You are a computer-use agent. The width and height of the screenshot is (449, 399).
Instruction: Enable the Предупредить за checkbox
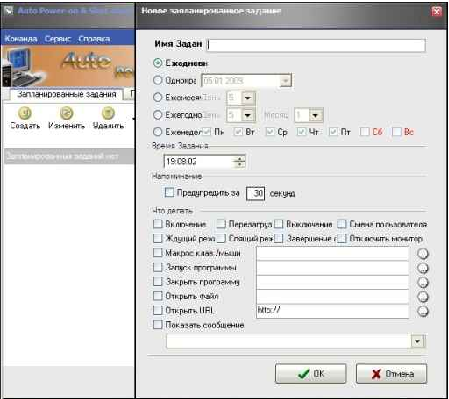coord(169,192)
